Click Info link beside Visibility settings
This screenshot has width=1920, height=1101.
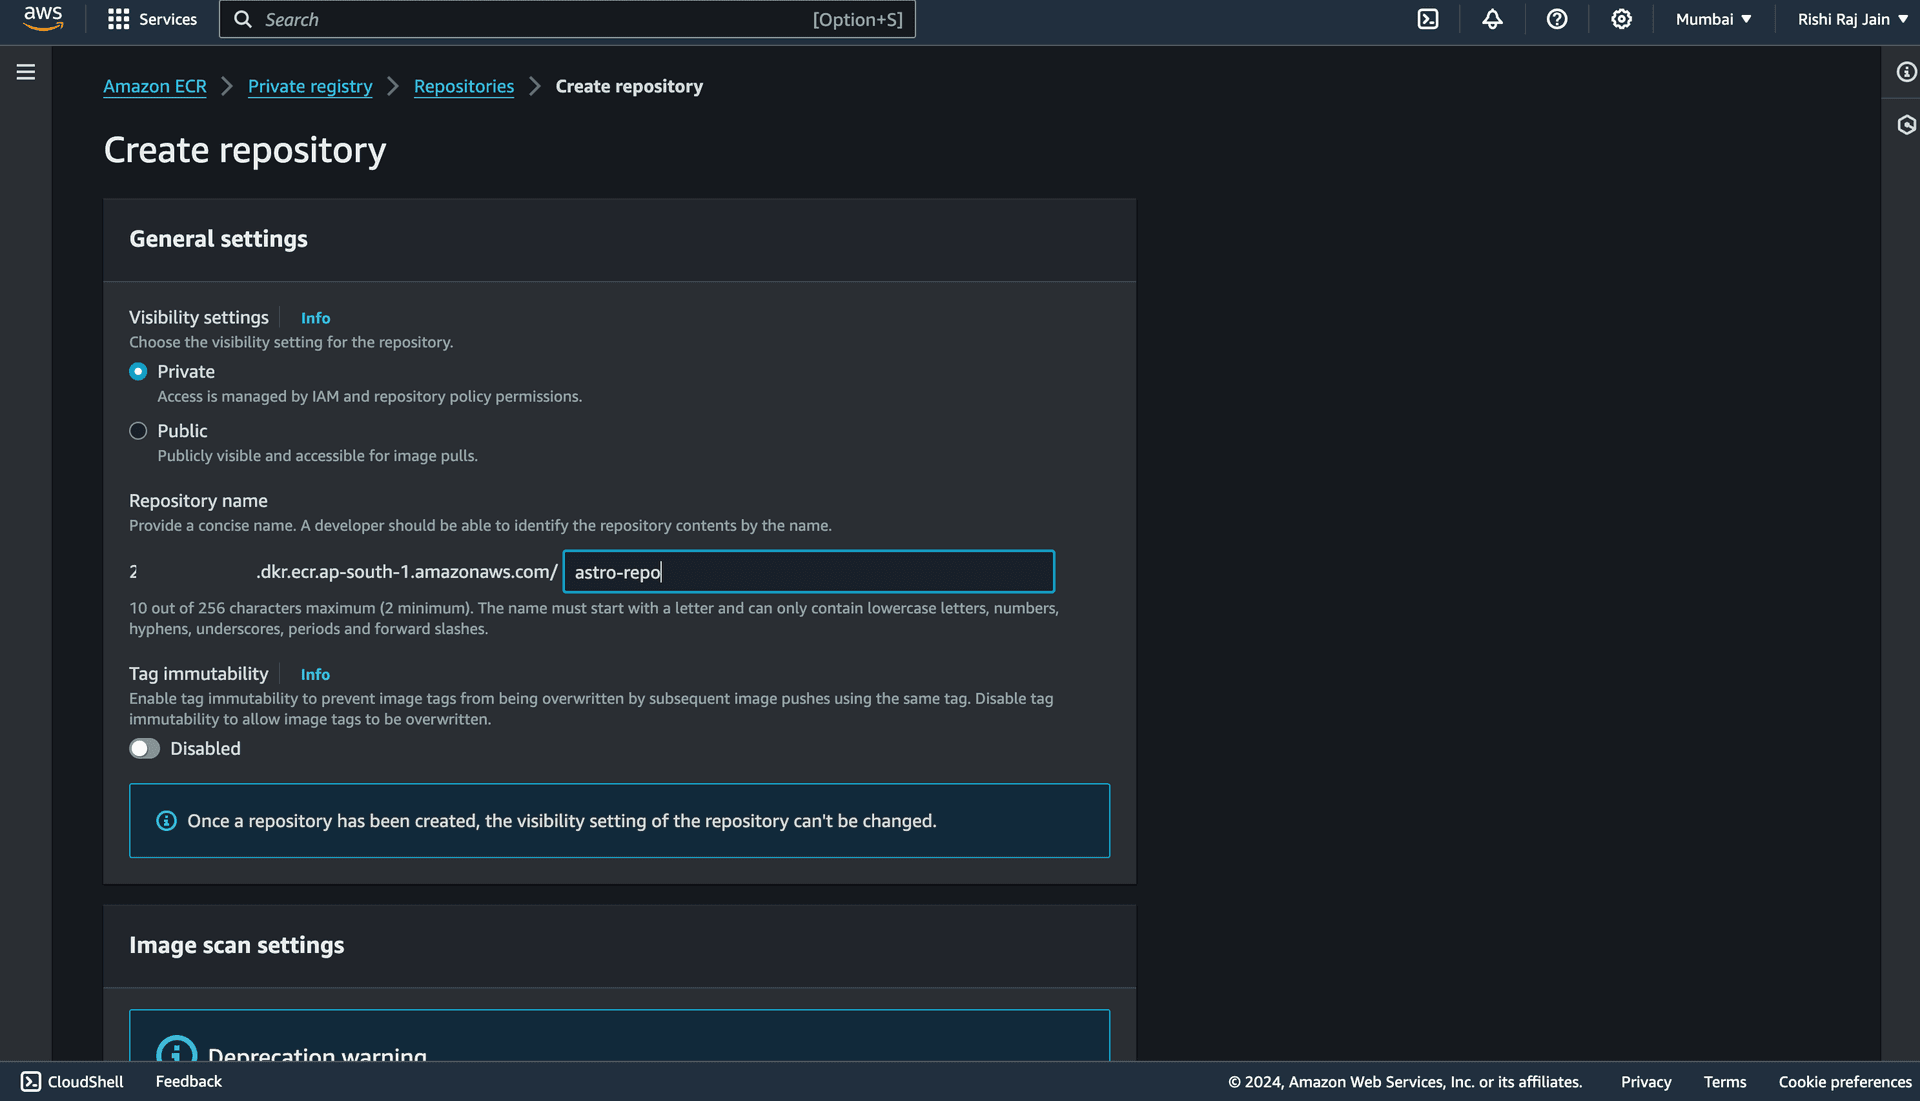315,318
